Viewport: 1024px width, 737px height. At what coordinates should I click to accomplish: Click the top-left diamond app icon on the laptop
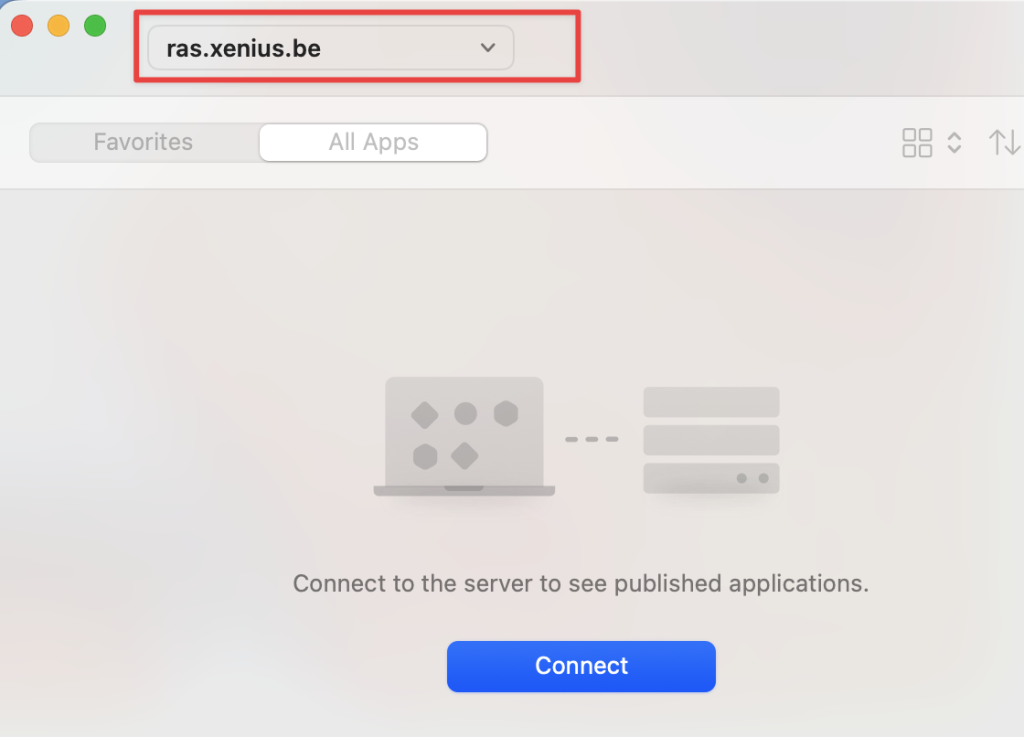(x=425, y=413)
